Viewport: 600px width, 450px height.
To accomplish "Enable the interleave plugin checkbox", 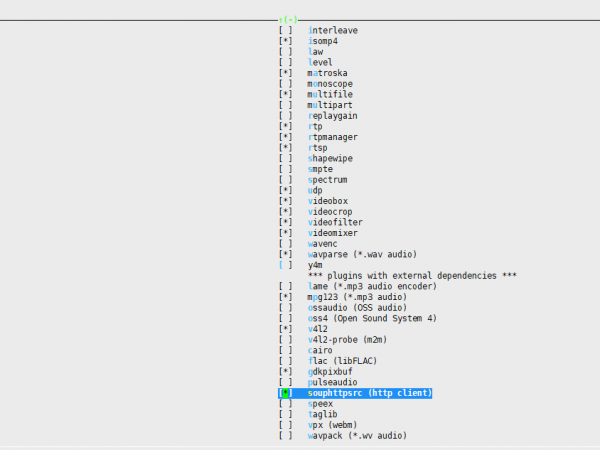I will point(286,31).
